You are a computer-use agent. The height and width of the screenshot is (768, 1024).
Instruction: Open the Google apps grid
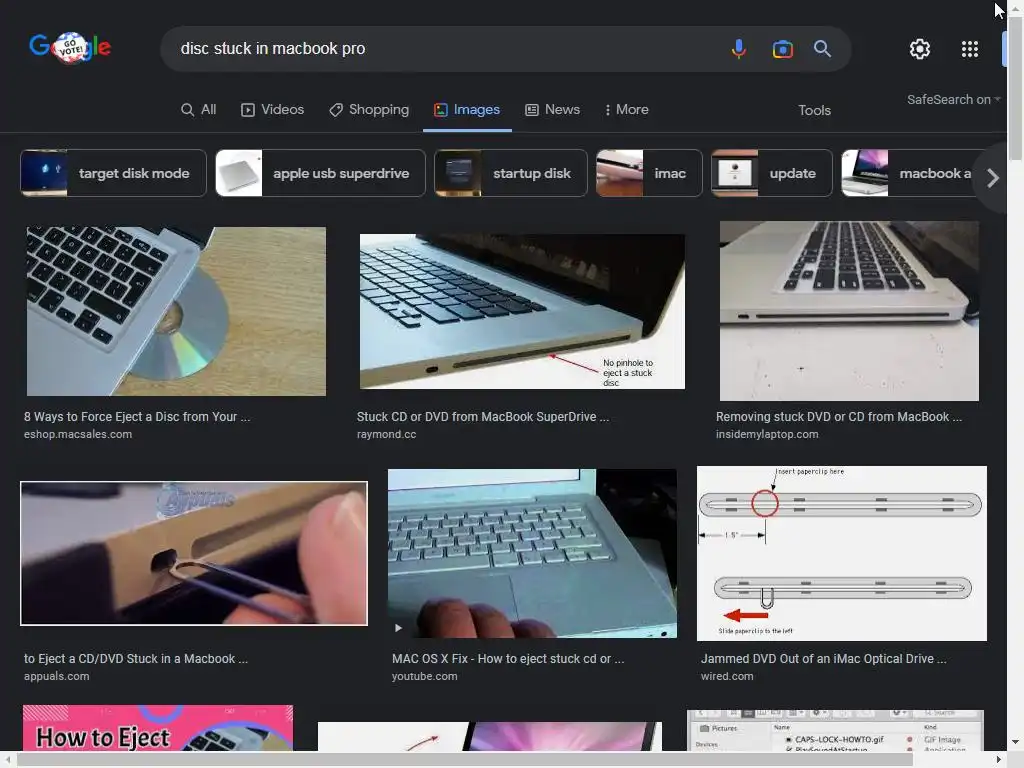[x=970, y=49]
